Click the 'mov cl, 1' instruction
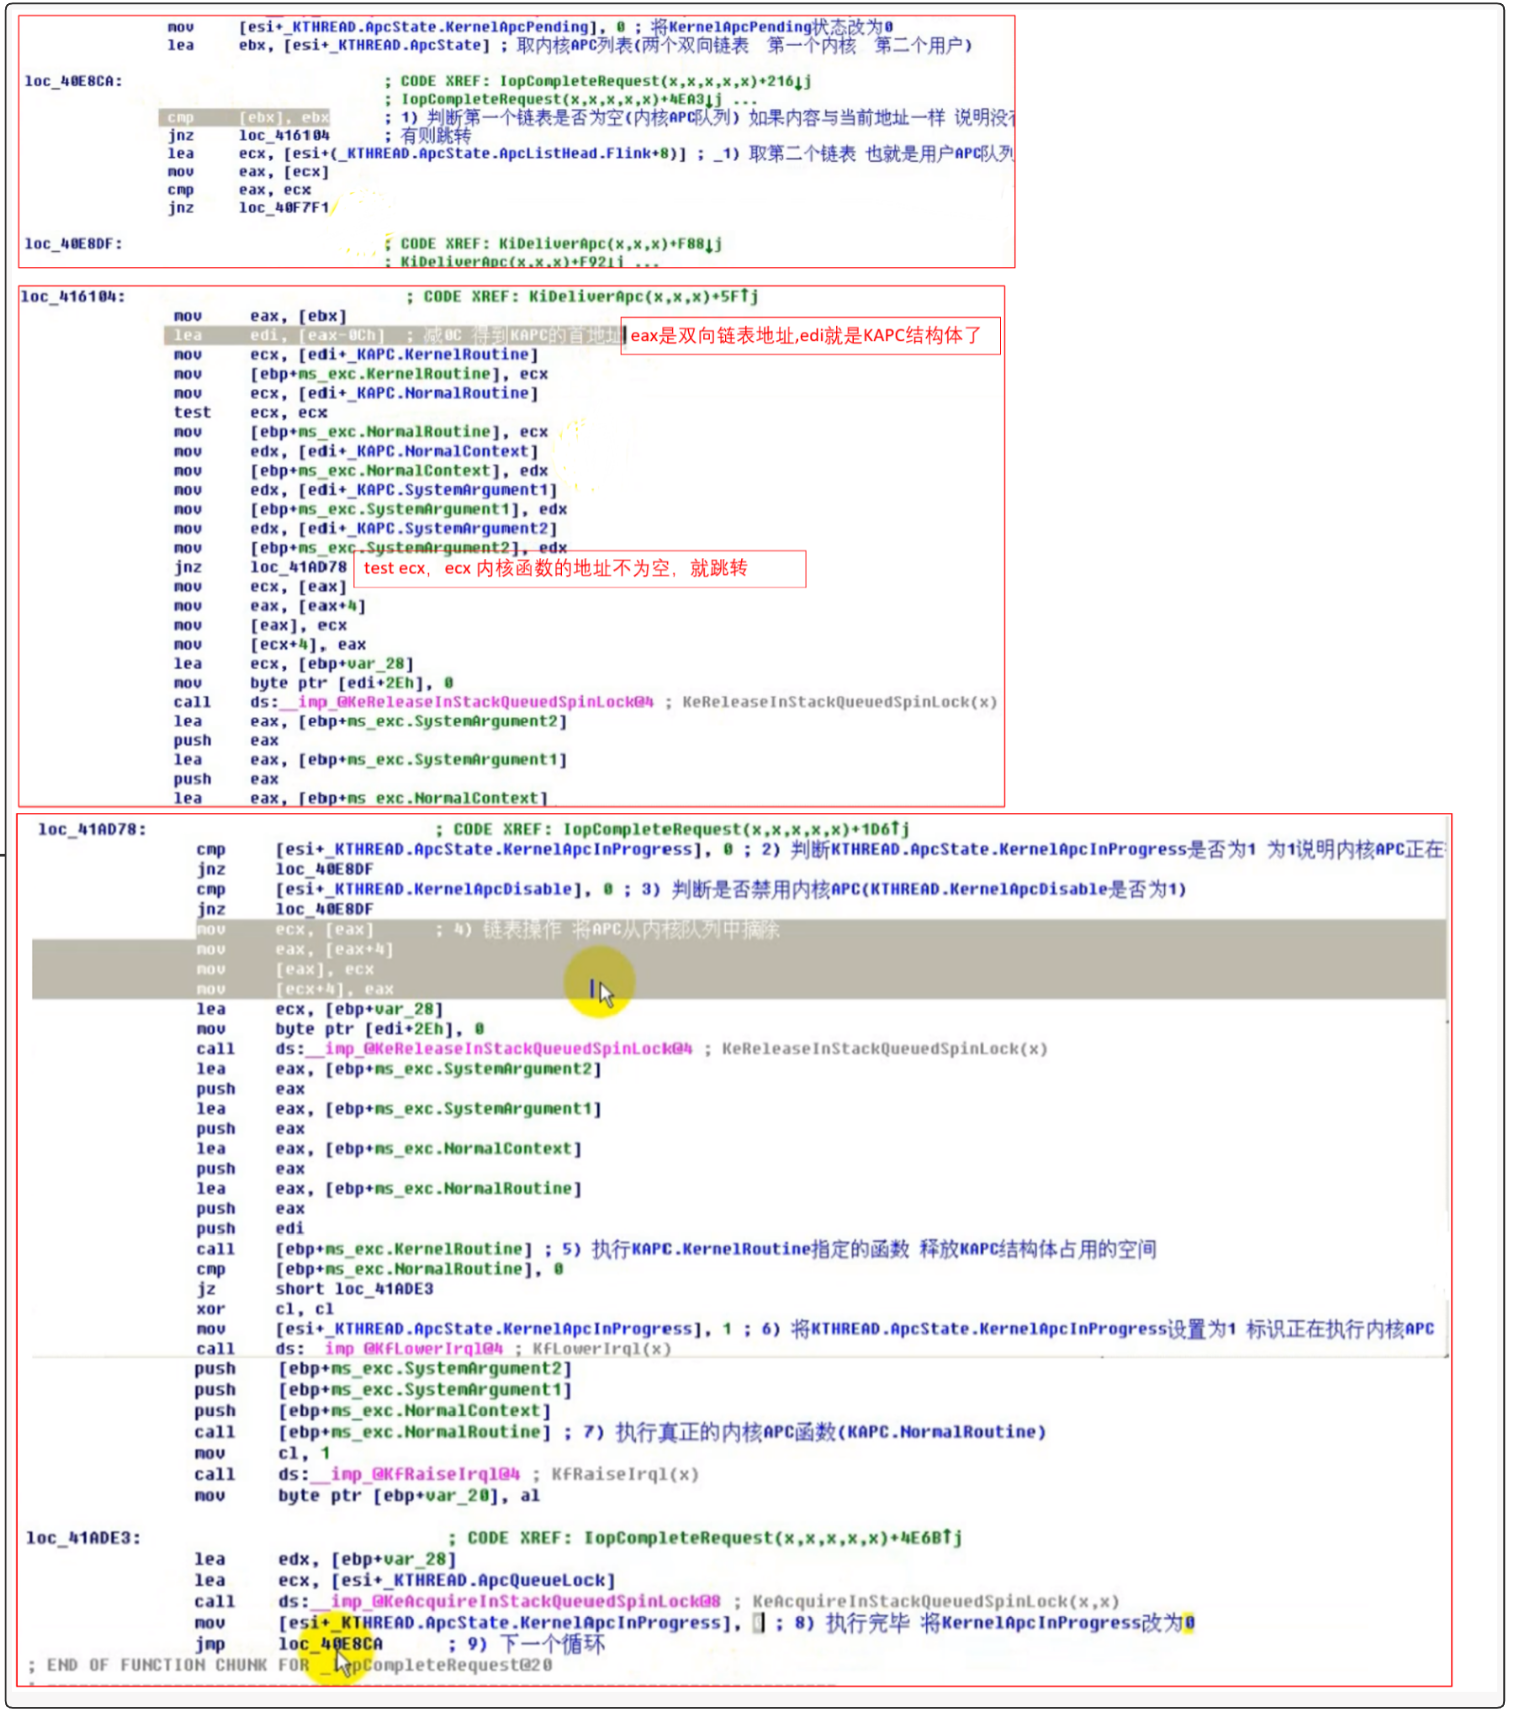Screen dimensions: 1517x1709 [262, 1453]
